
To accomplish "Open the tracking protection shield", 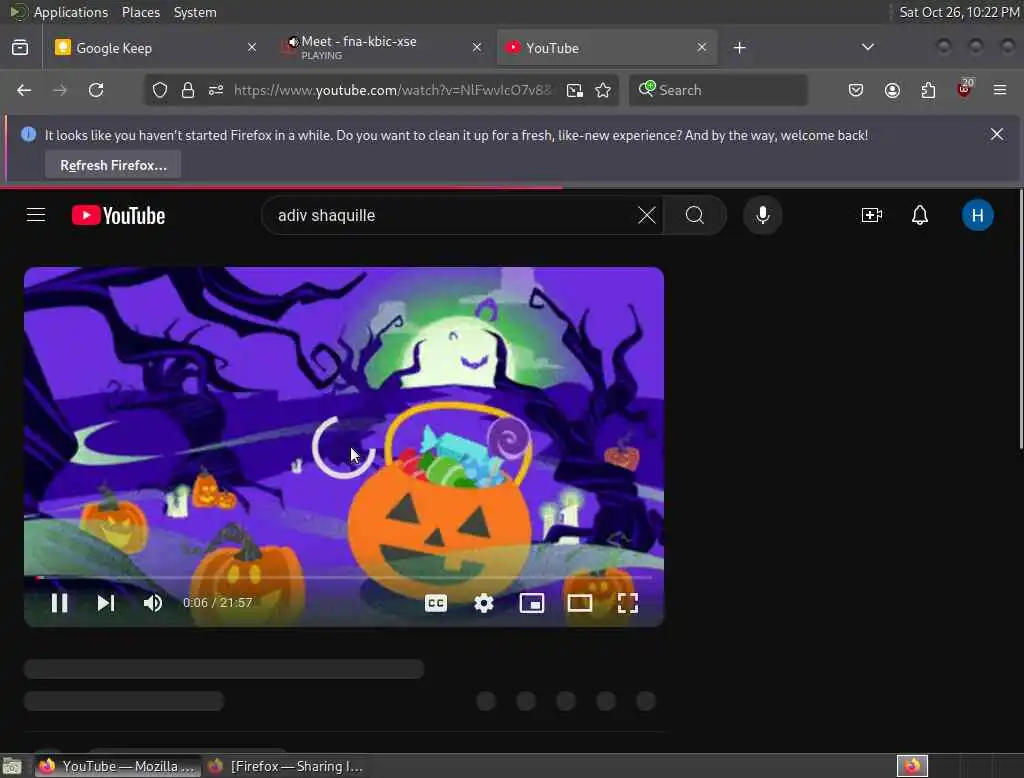I will [159, 90].
